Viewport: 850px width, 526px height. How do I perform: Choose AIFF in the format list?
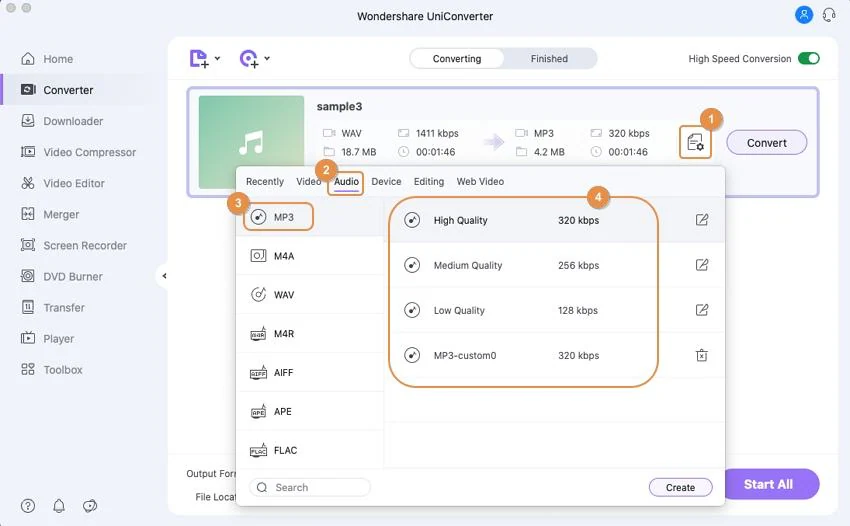310,373
